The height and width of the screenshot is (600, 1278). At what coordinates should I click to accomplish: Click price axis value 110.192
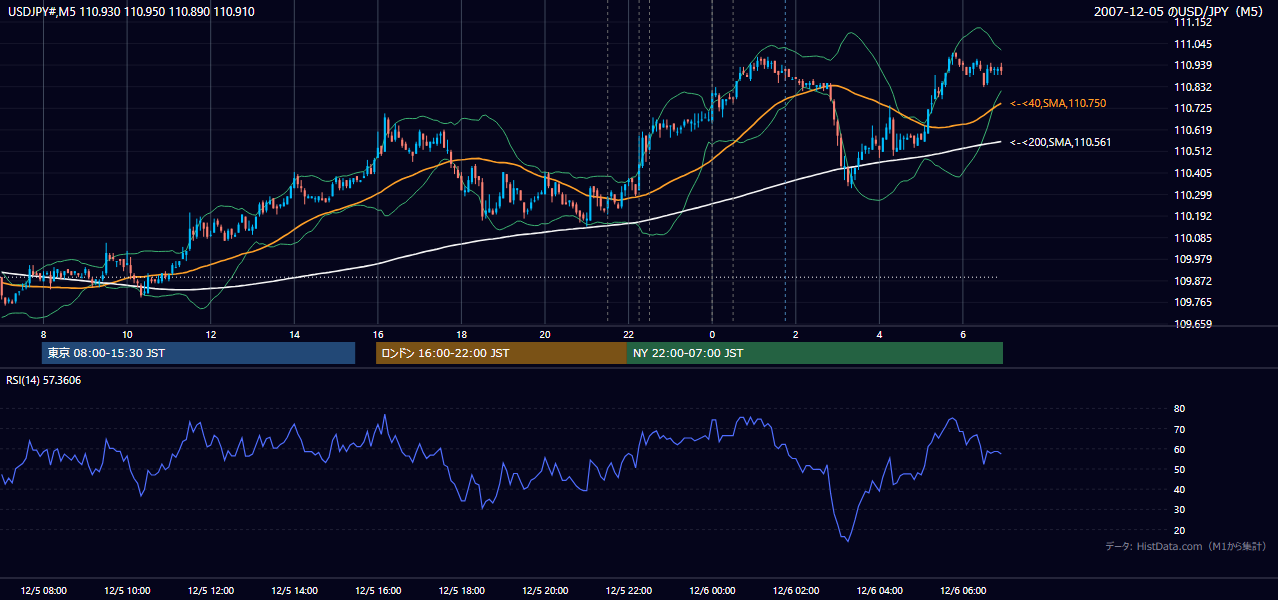1192,216
